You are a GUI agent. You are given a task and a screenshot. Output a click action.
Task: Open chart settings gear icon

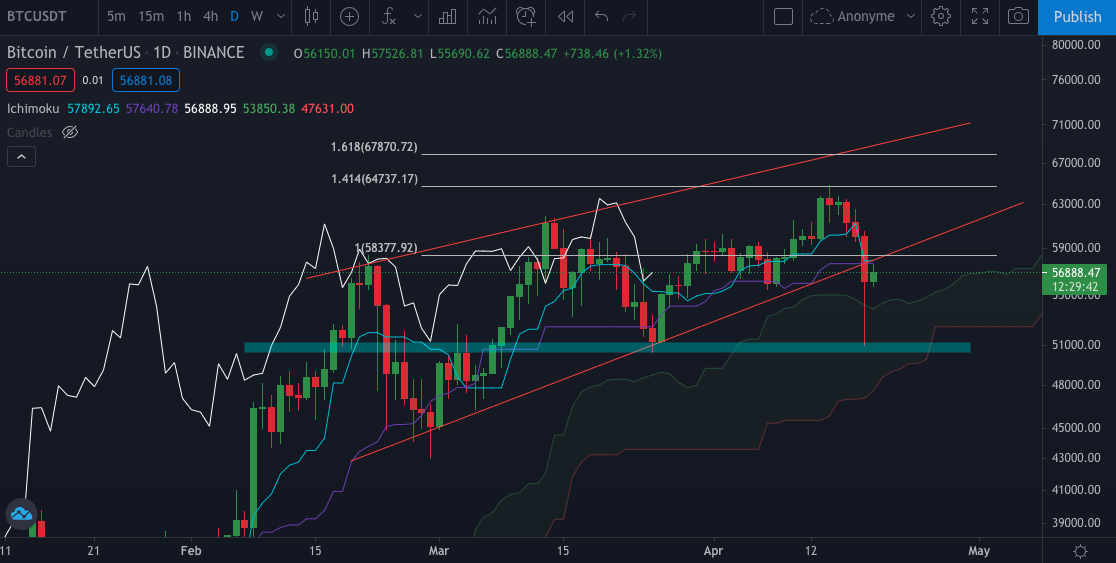tap(940, 16)
